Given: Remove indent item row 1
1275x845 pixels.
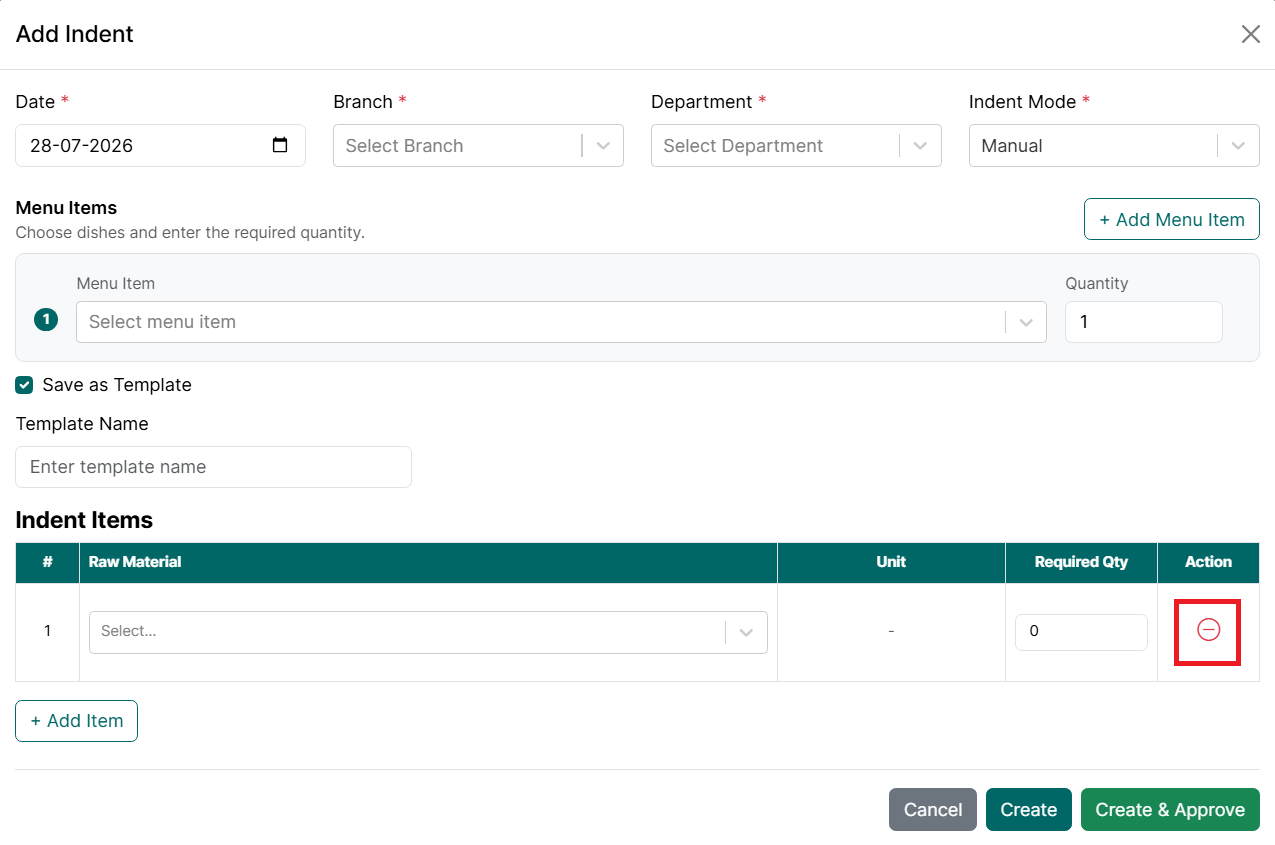Looking at the screenshot, I should 1208,630.
